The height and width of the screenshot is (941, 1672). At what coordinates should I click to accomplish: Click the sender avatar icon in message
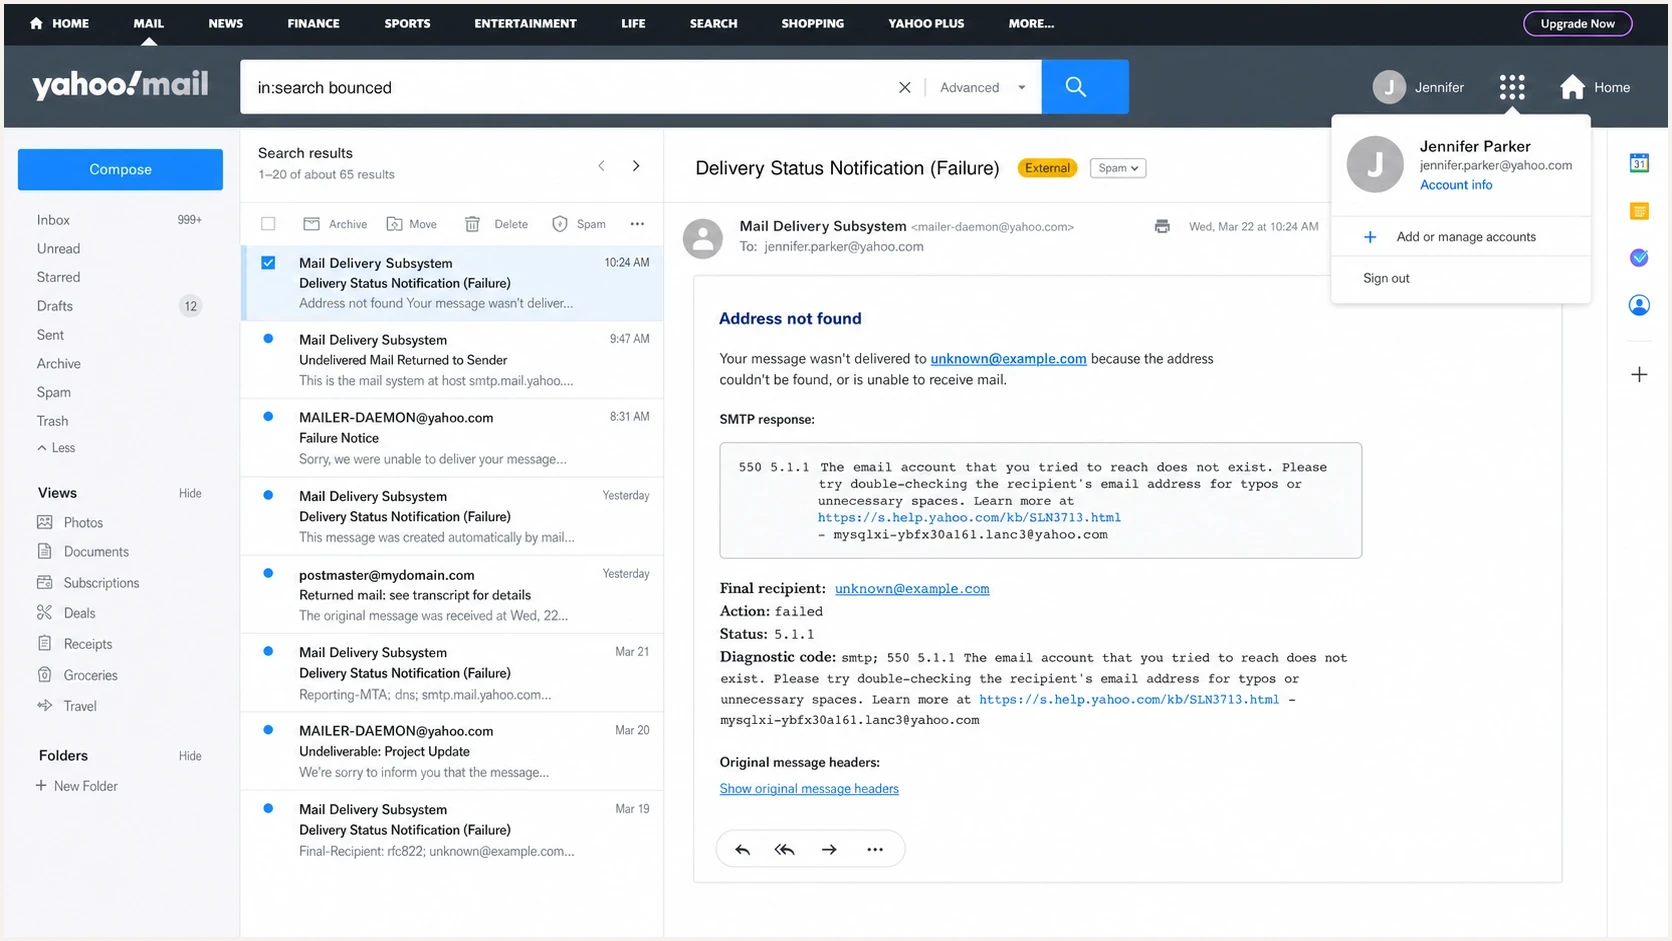[x=703, y=239]
